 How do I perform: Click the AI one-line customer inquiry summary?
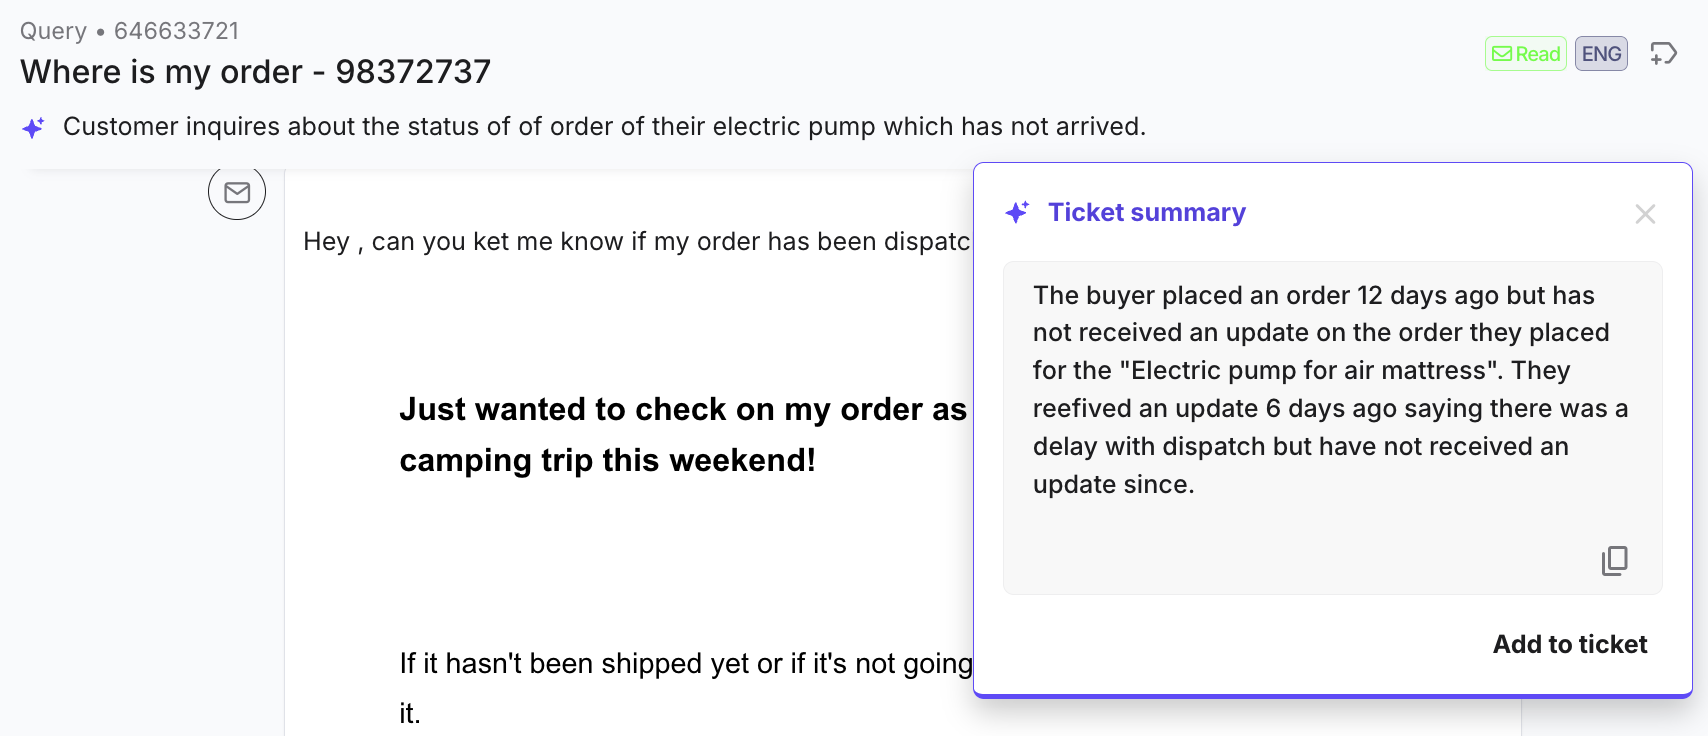click(604, 127)
